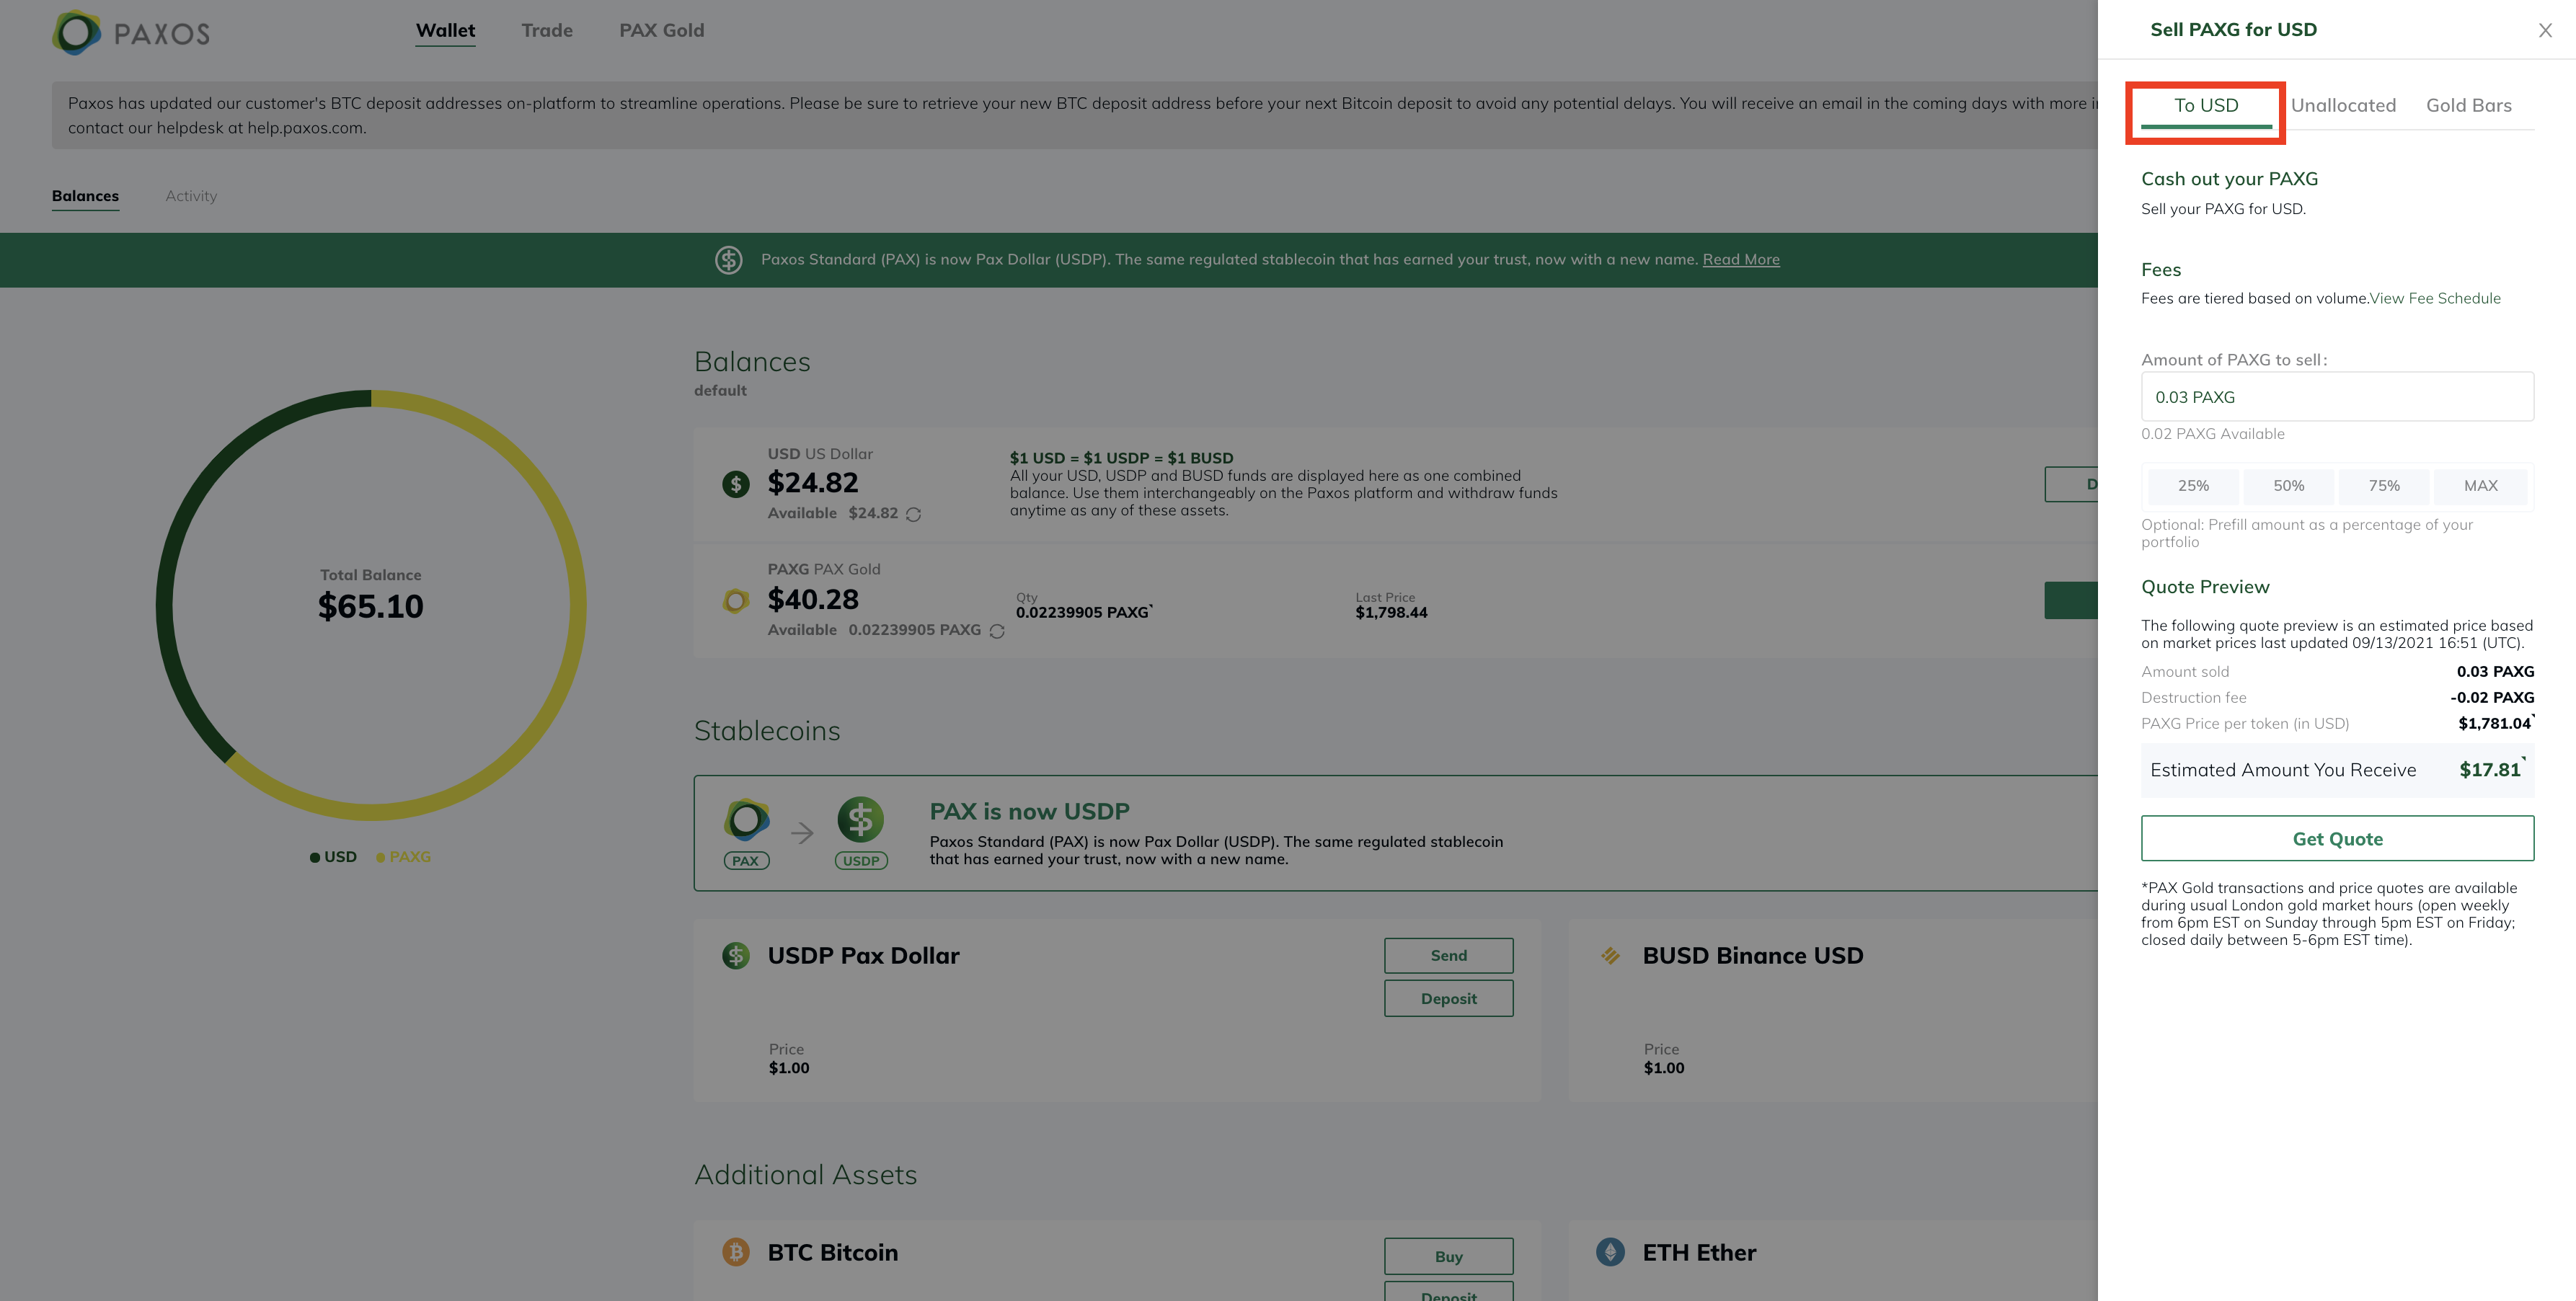Click the USDP Pax Dollar coin icon
This screenshot has height=1301, width=2576.
point(736,956)
